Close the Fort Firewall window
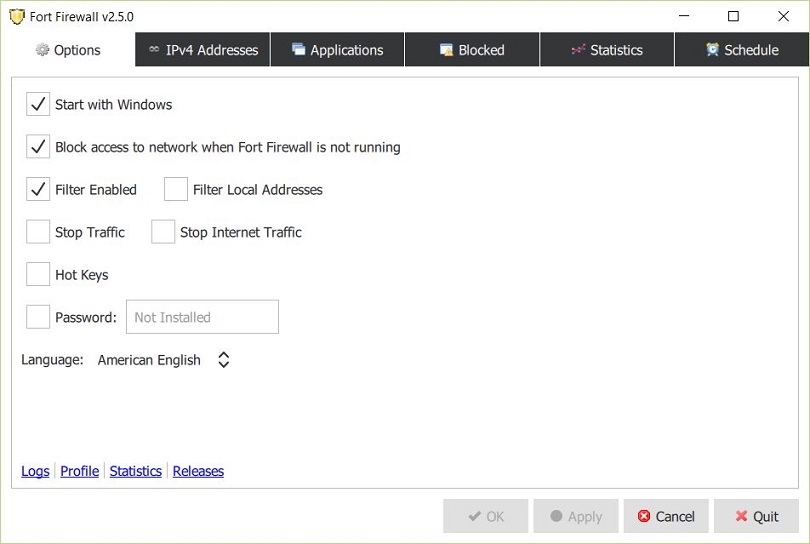The image size is (810, 544). (783, 16)
